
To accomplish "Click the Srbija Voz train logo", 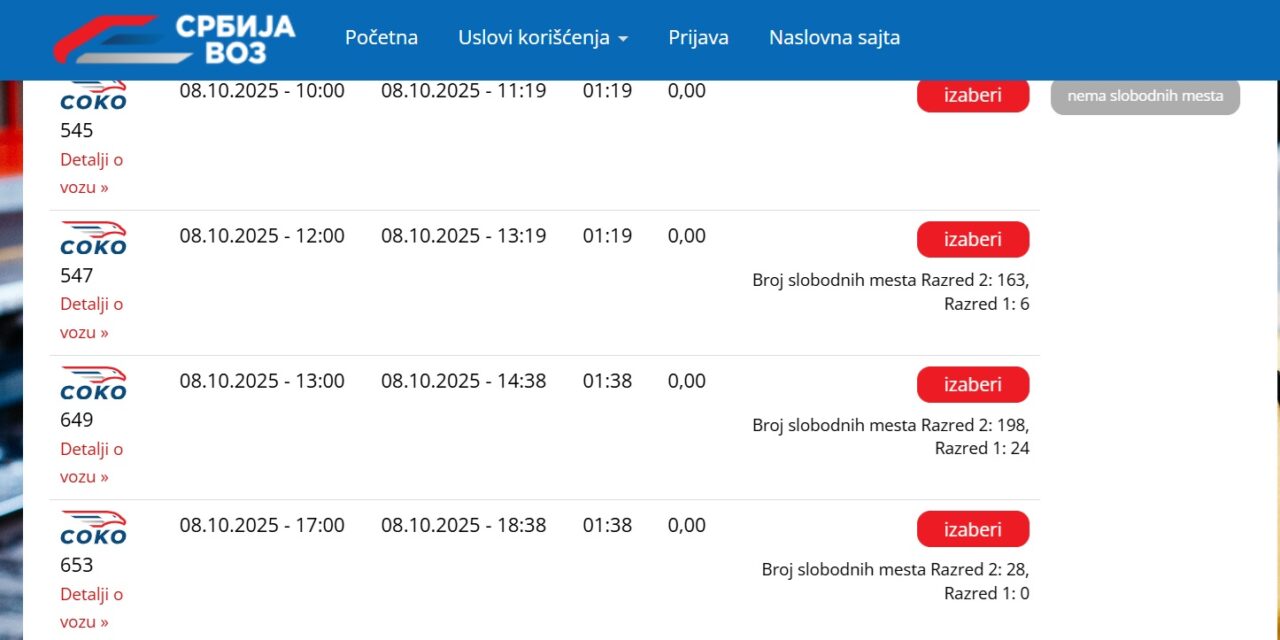I will pyautogui.click(x=105, y=35).
